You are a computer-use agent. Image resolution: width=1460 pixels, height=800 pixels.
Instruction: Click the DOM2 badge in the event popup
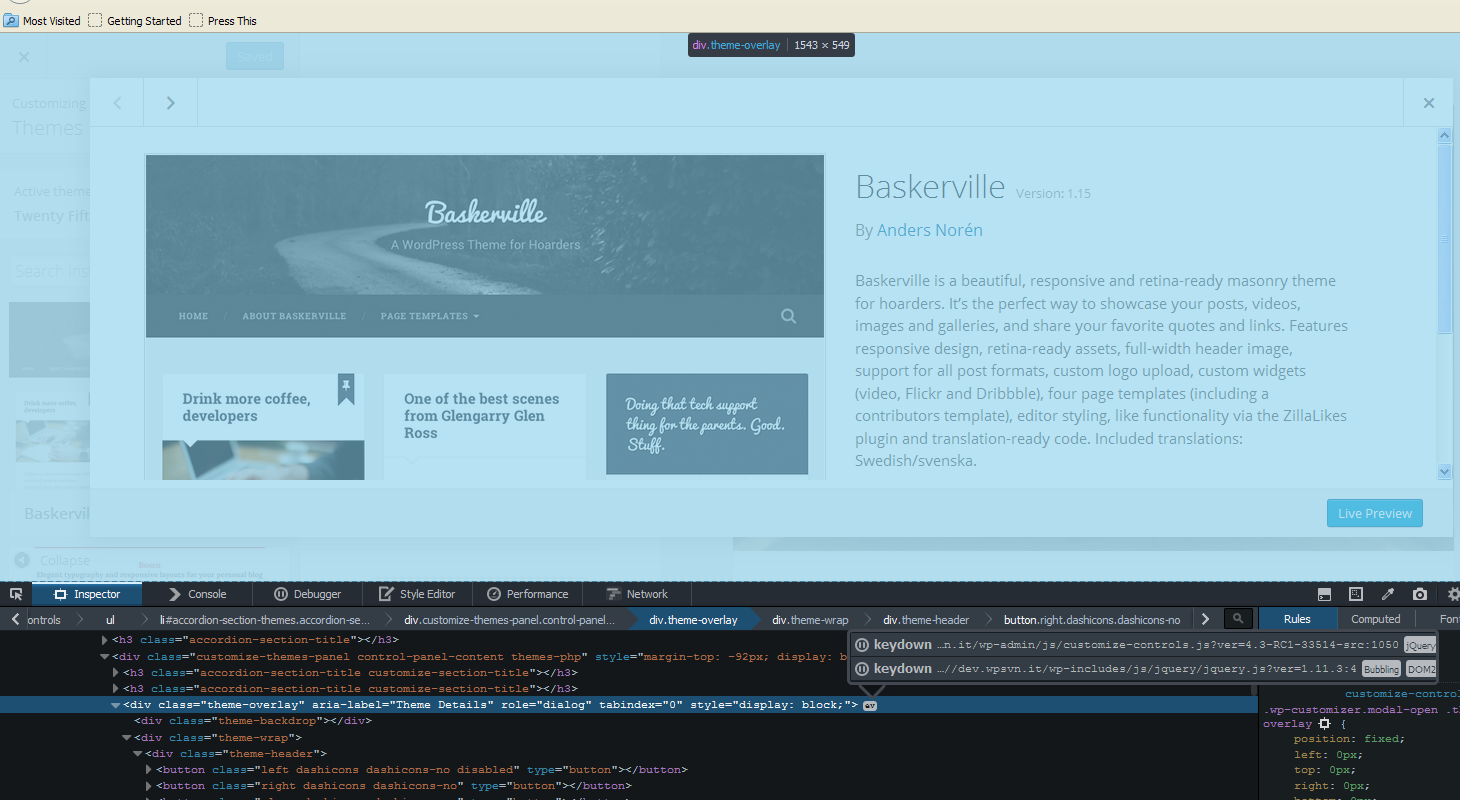[1421, 669]
